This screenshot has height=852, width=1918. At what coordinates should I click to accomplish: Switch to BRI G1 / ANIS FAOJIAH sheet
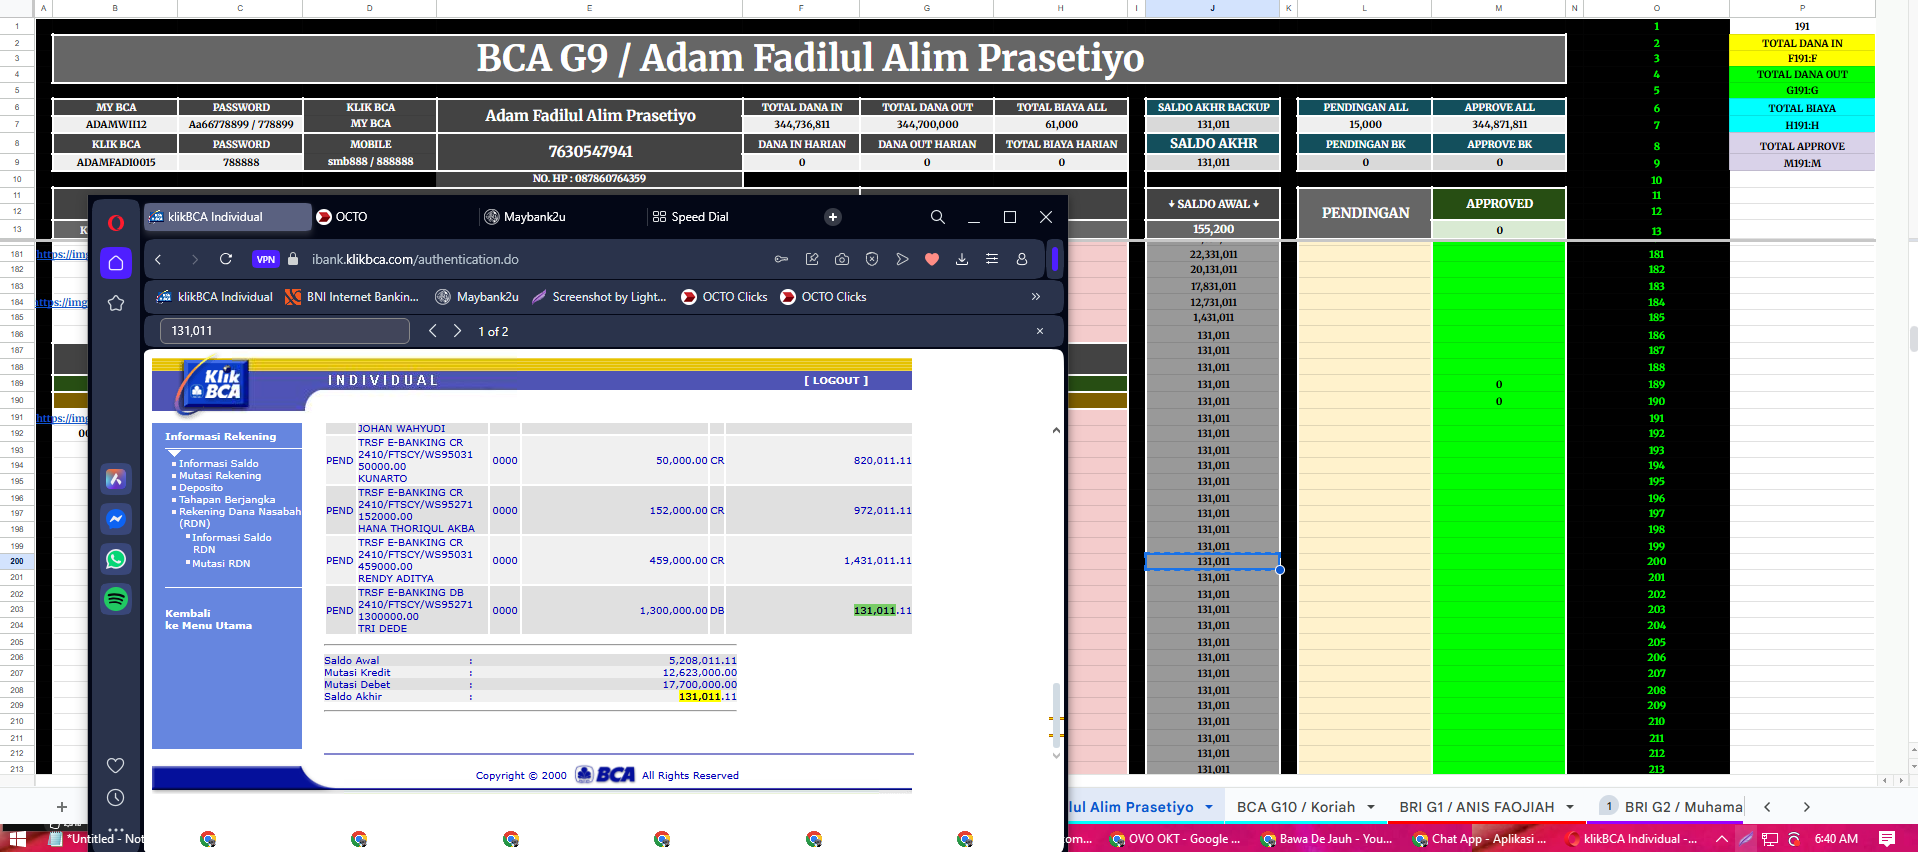pos(1477,807)
